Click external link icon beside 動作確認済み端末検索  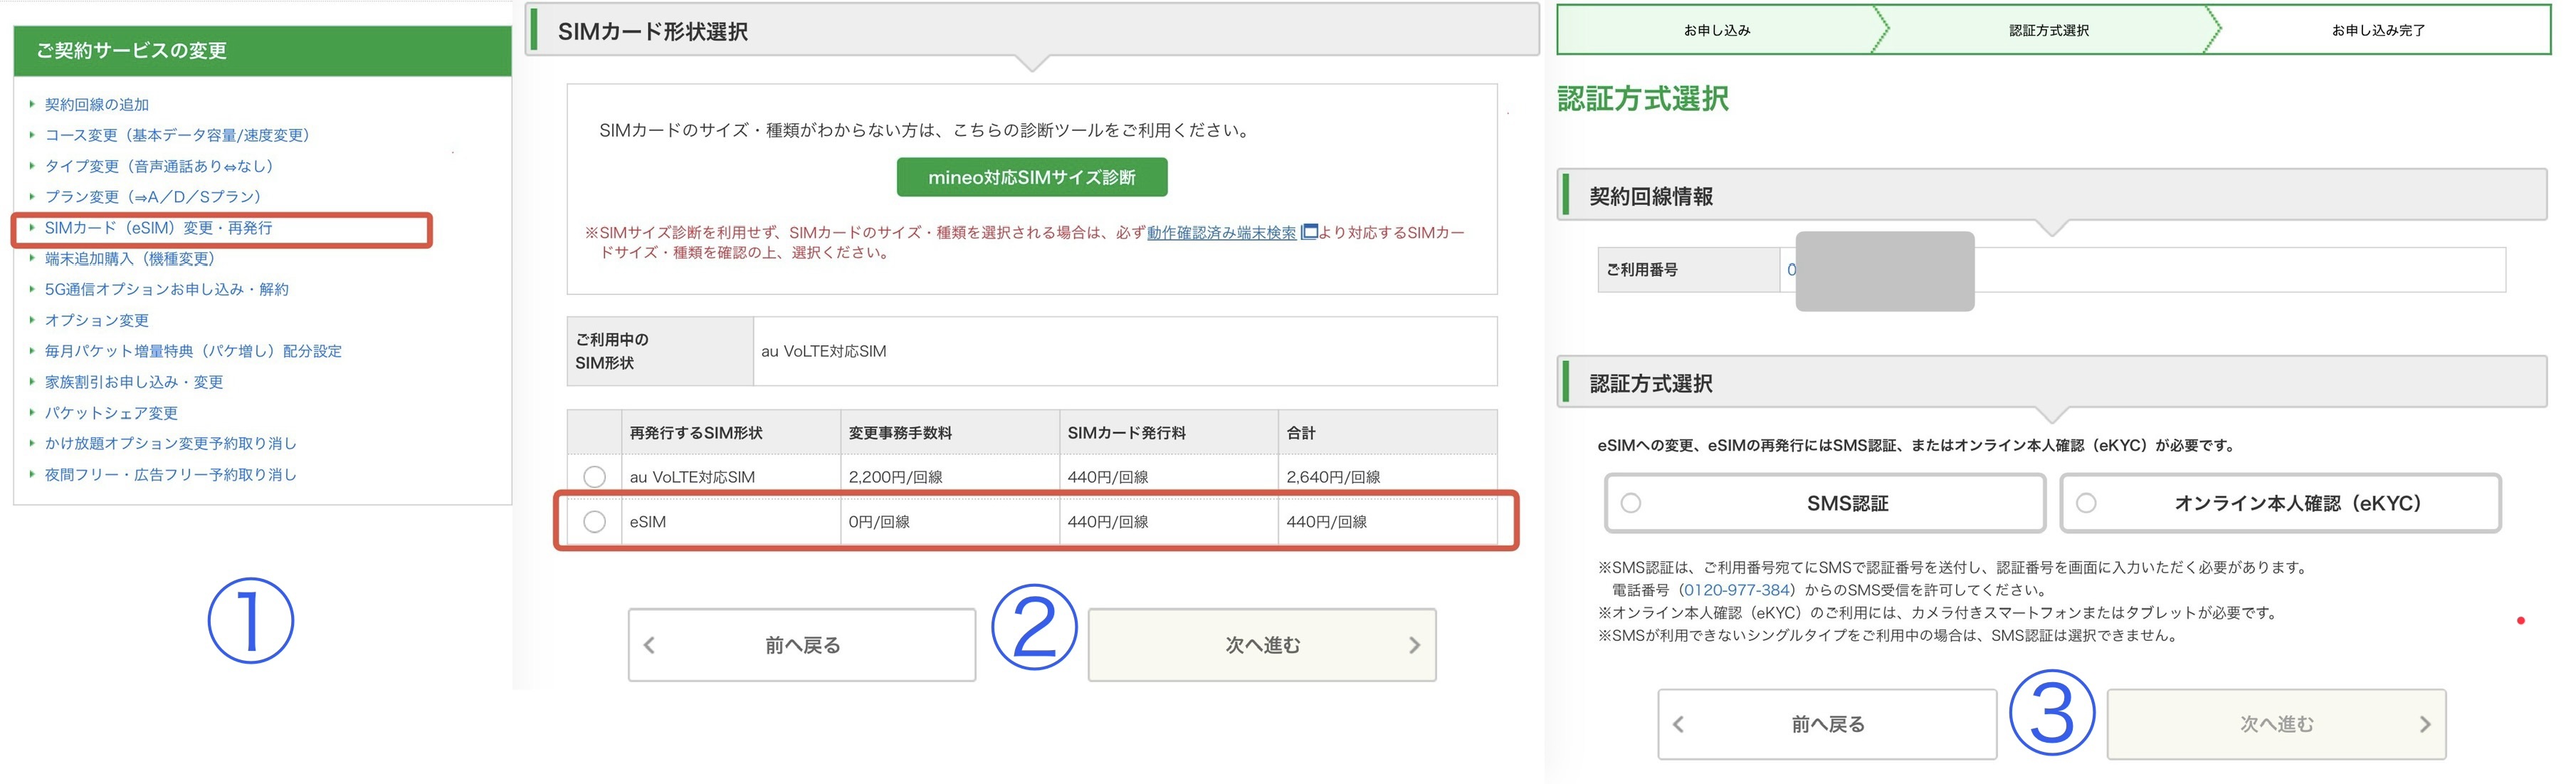[1308, 232]
